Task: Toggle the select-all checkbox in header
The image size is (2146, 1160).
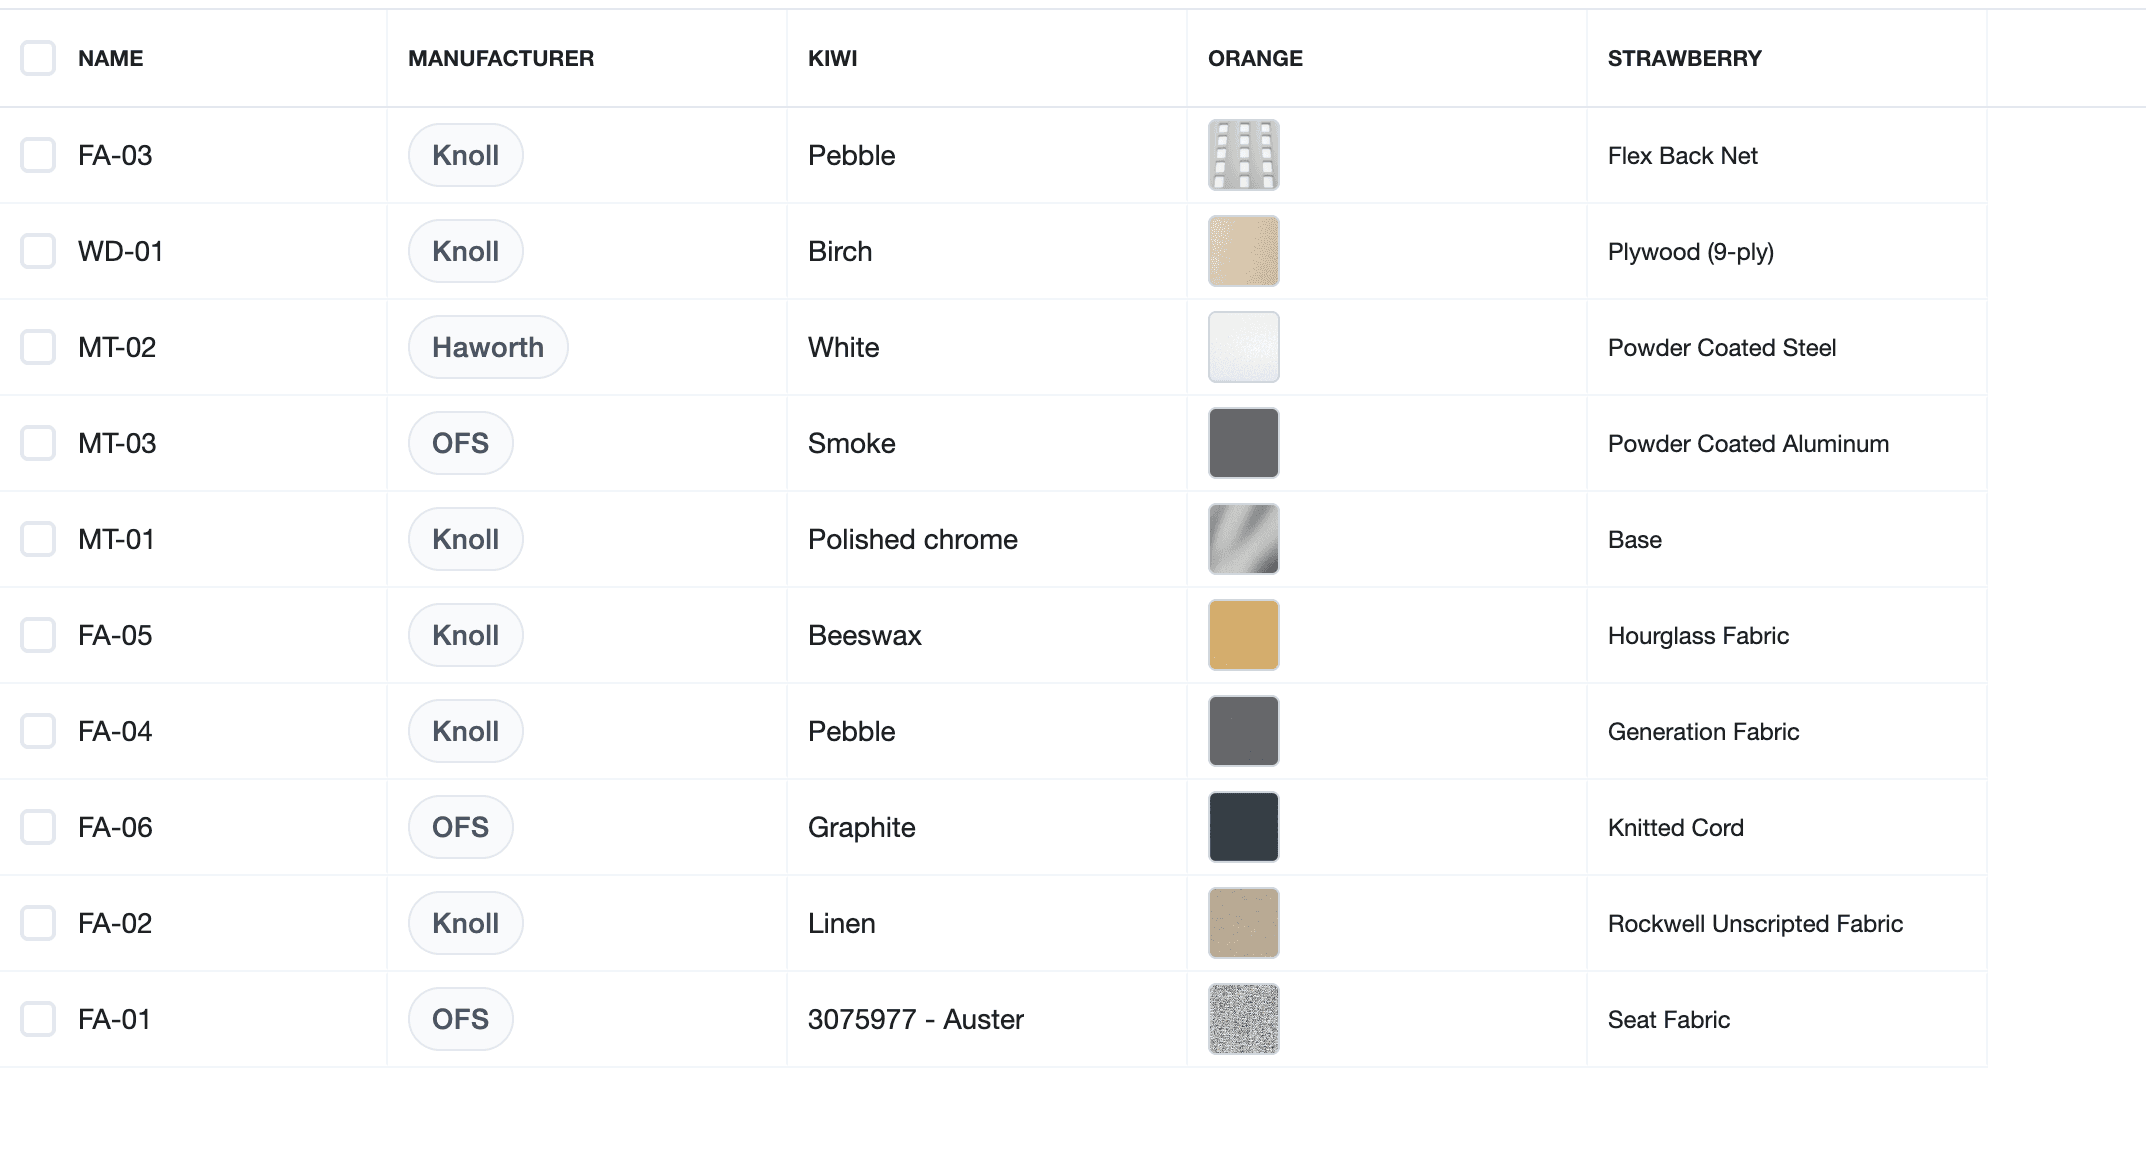Action: coord(38,58)
